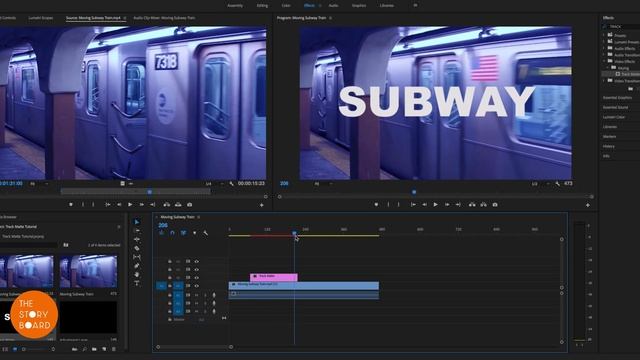Select the Slip tool
Screen dimensions: 640x360
[x=137, y=257]
